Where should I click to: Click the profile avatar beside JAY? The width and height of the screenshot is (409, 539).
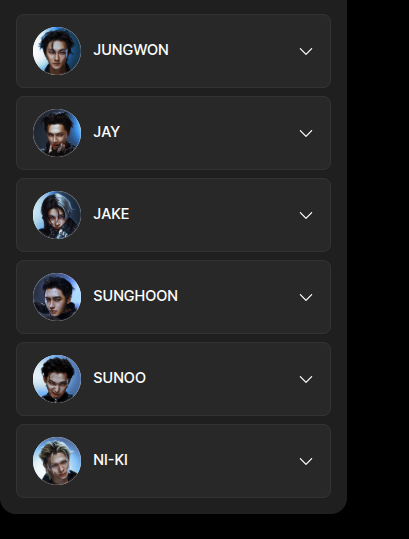(57, 133)
